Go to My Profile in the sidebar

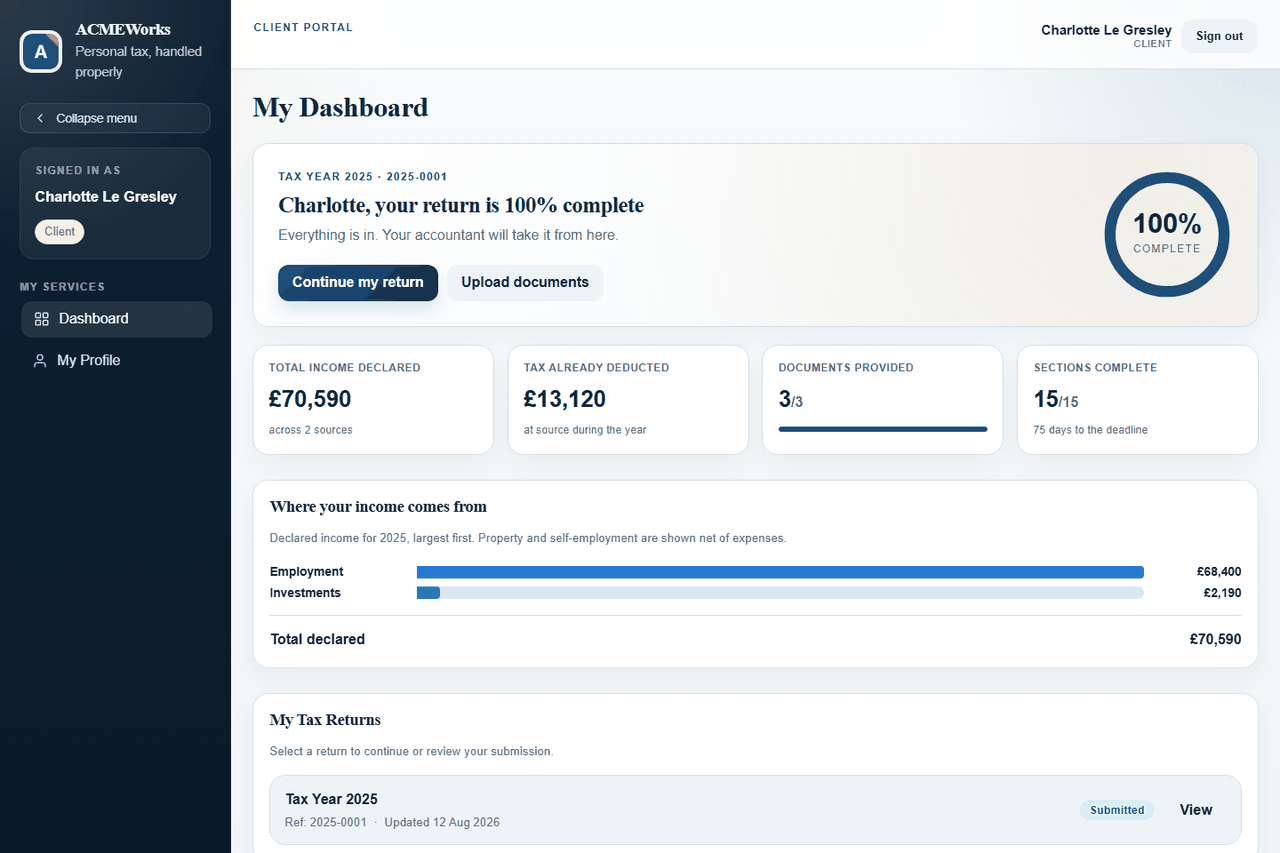116,360
